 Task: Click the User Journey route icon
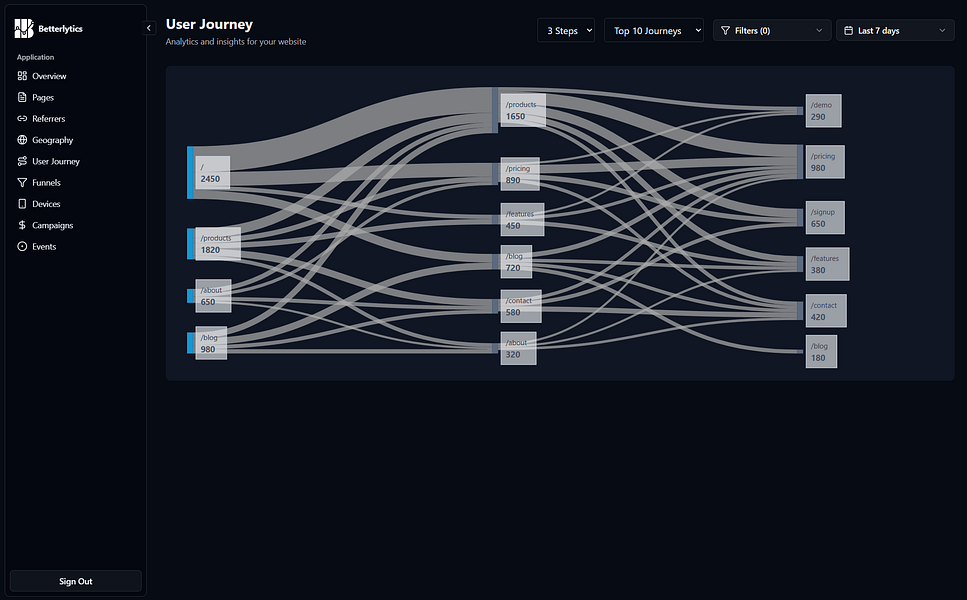pos(22,161)
